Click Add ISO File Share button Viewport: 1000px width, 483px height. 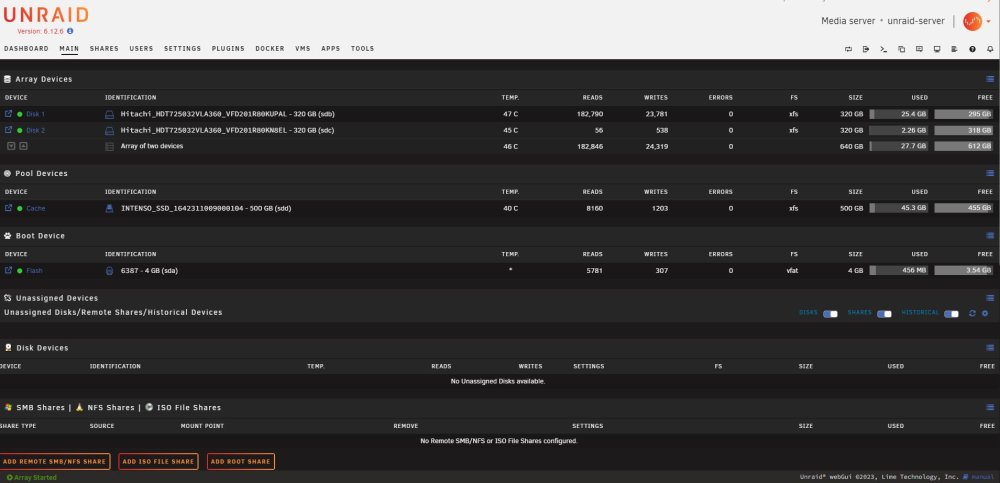(x=158, y=461)
